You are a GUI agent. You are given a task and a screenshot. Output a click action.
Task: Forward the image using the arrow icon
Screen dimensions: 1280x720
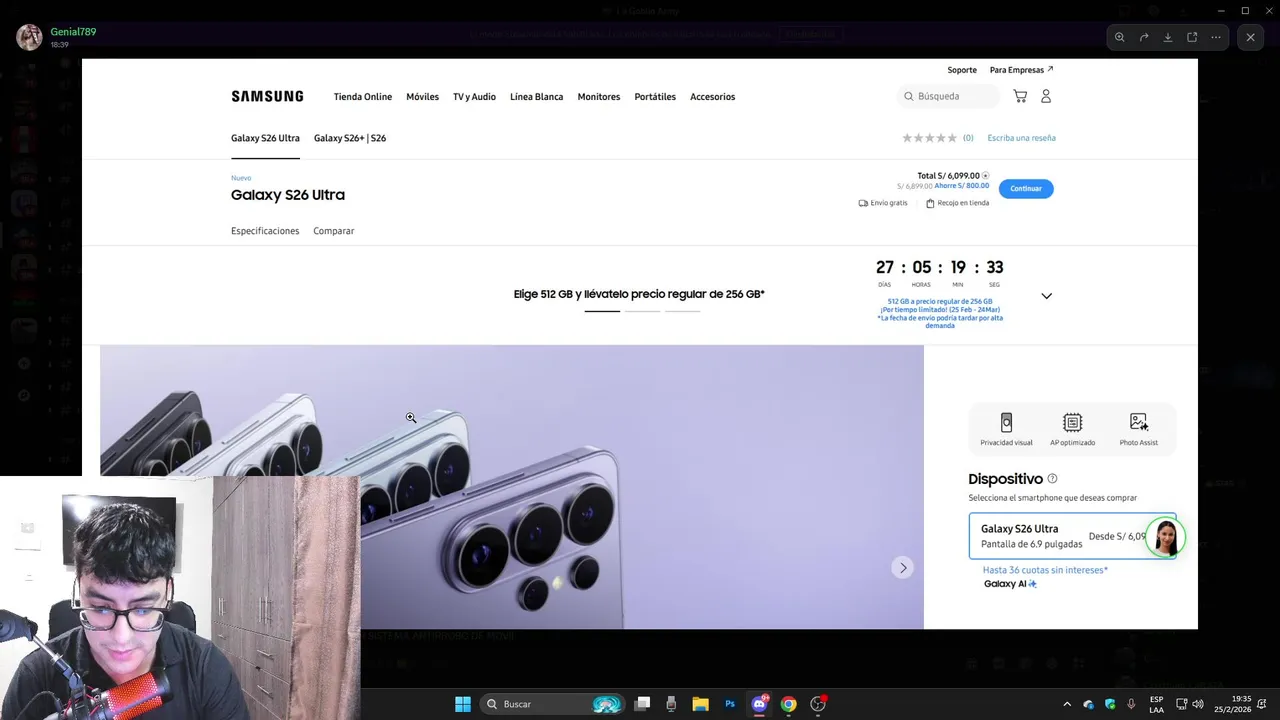[1144, 37]
